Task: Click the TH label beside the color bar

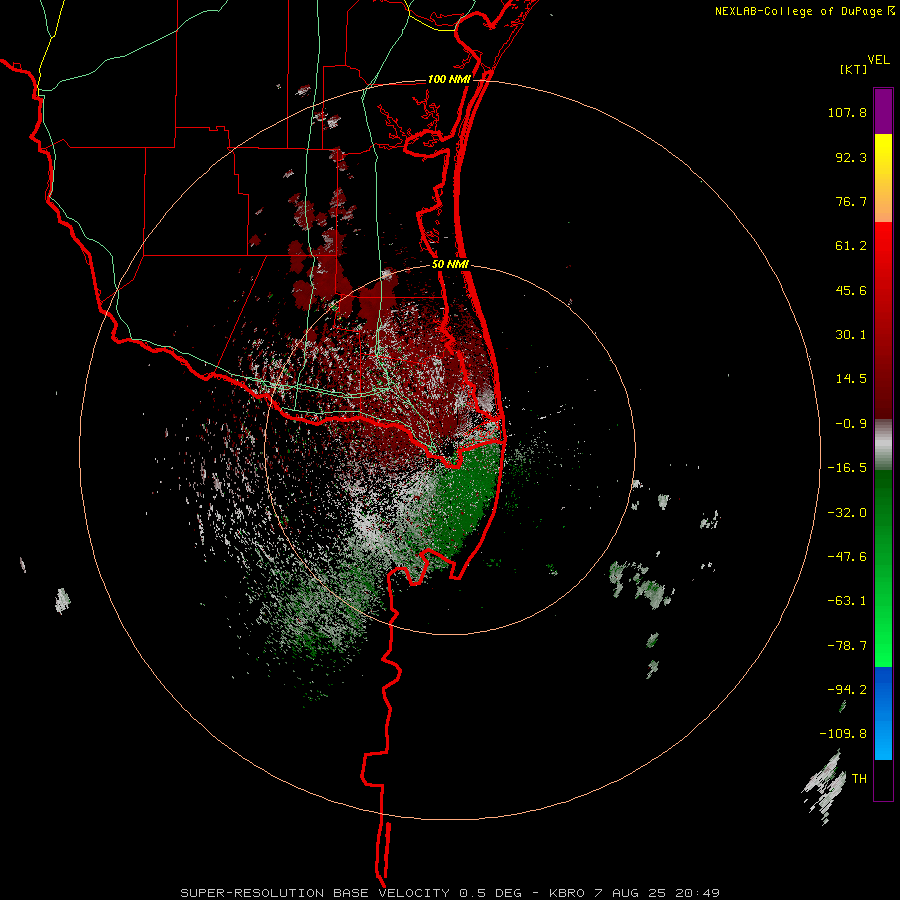Action: click(x=859, y=779)
